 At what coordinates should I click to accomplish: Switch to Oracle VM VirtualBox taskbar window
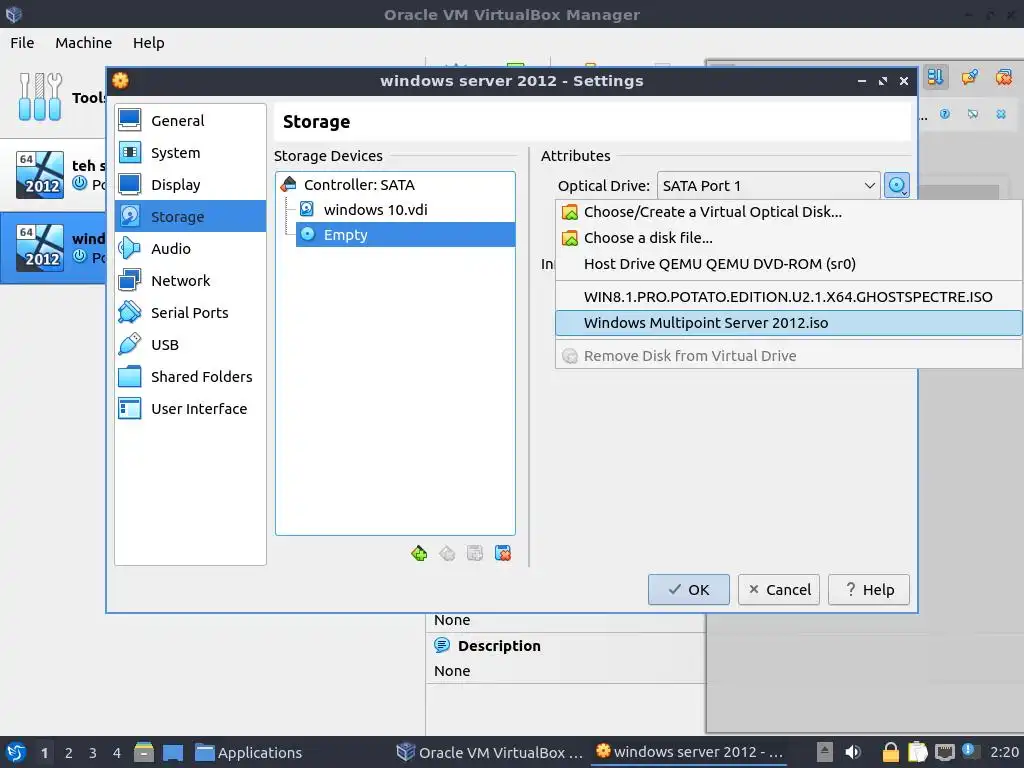(x=490, y=752)
